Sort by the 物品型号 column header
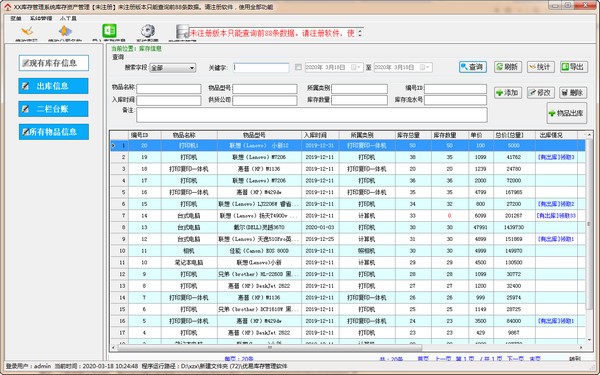The width and height of the screenshot is (600, 375). [x=259, y=135]
